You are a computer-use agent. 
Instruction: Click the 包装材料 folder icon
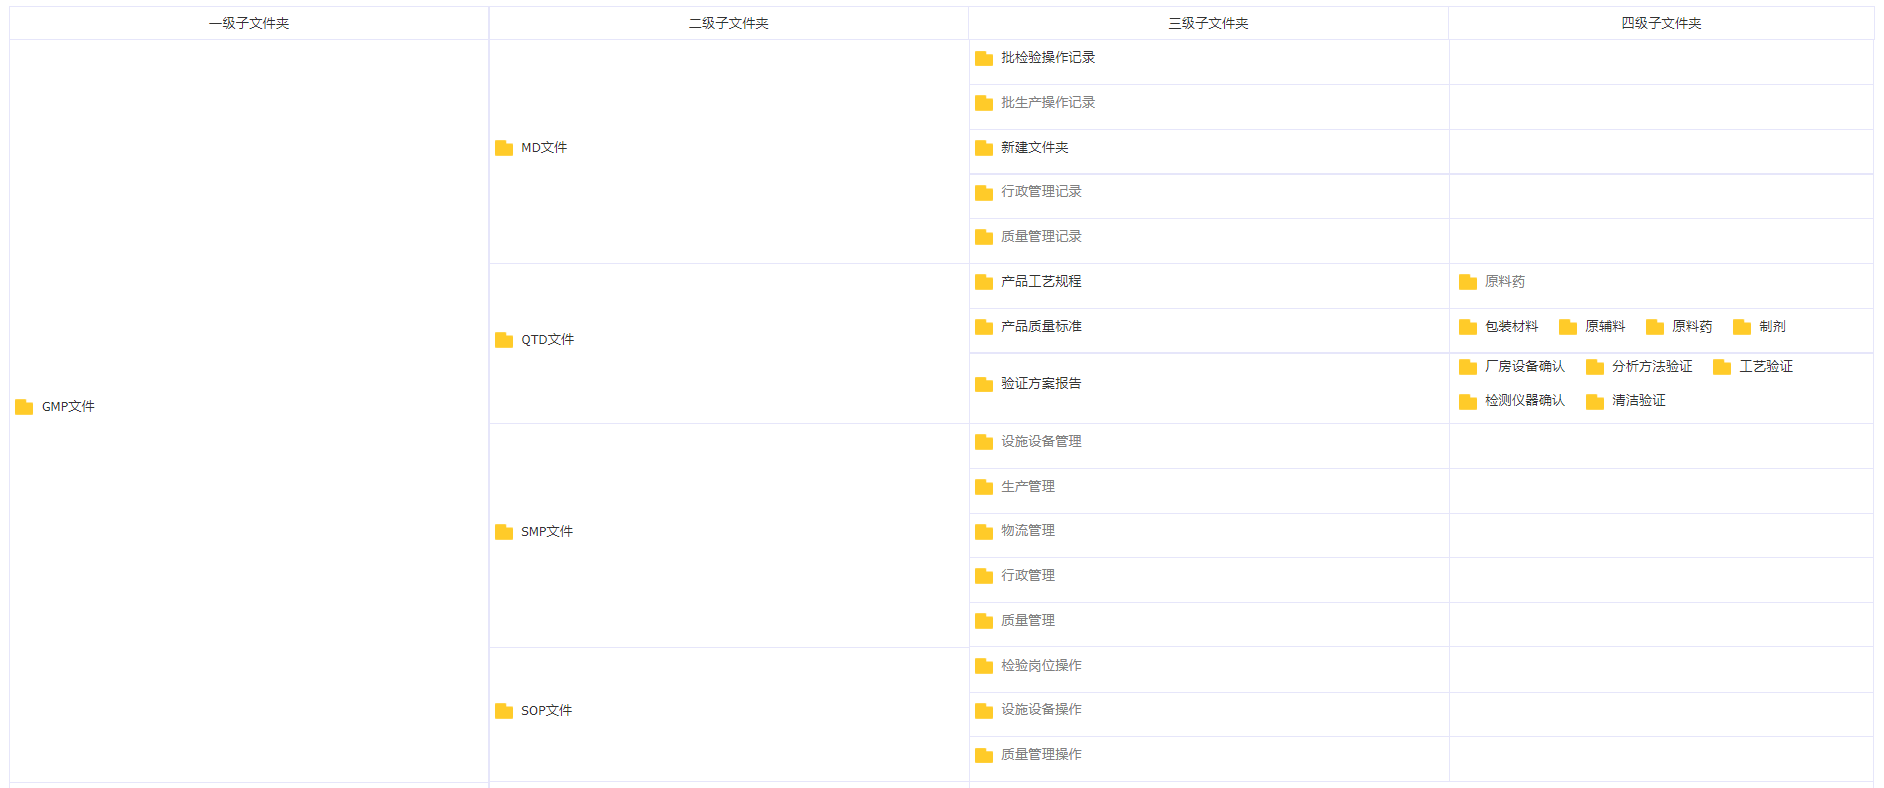tap(1468, 327)
